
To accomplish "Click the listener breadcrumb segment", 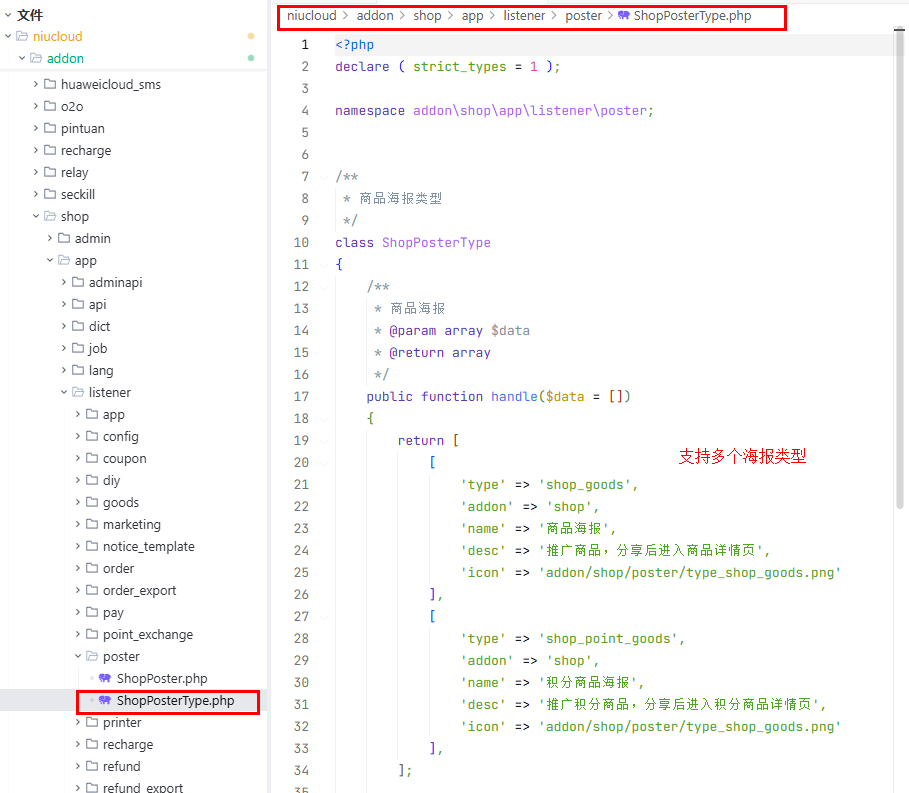I will coord(524,16).
